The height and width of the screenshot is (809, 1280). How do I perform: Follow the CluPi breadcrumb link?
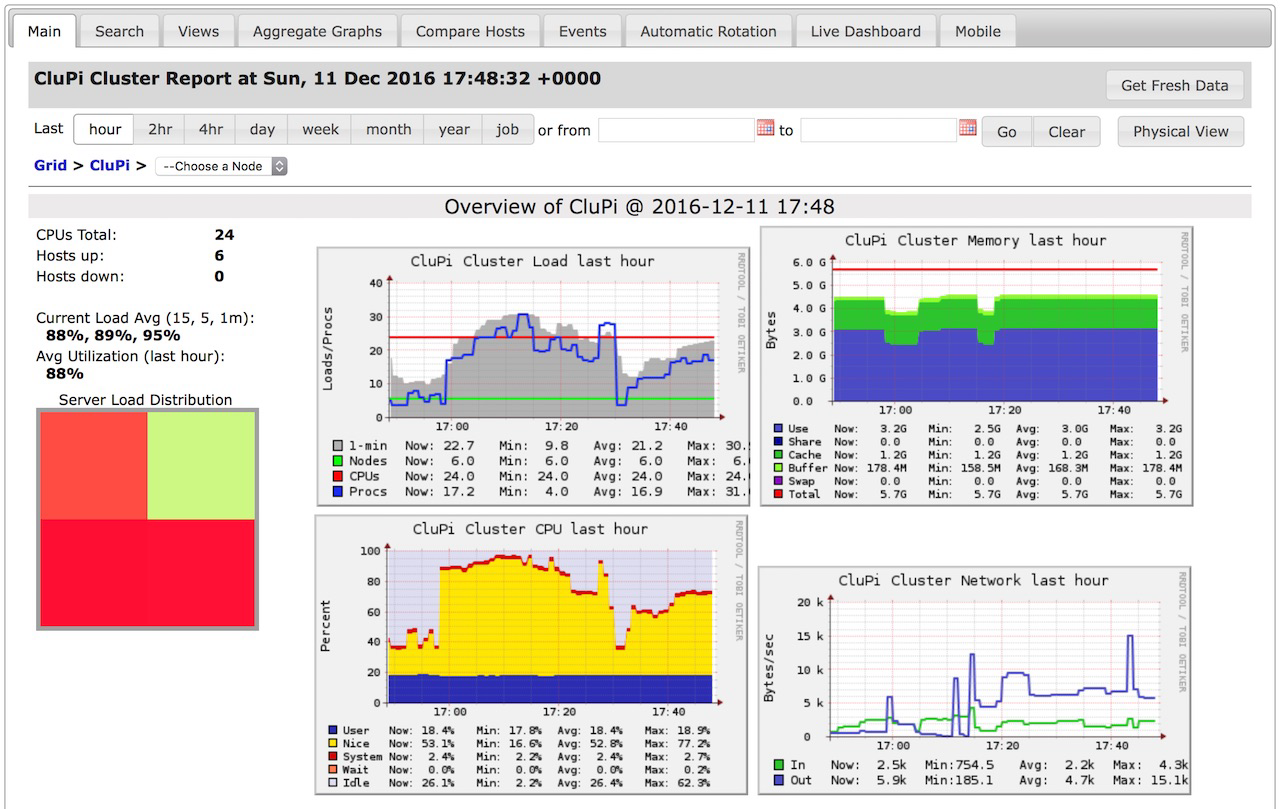pyautogui.click(x=110, y=165)
